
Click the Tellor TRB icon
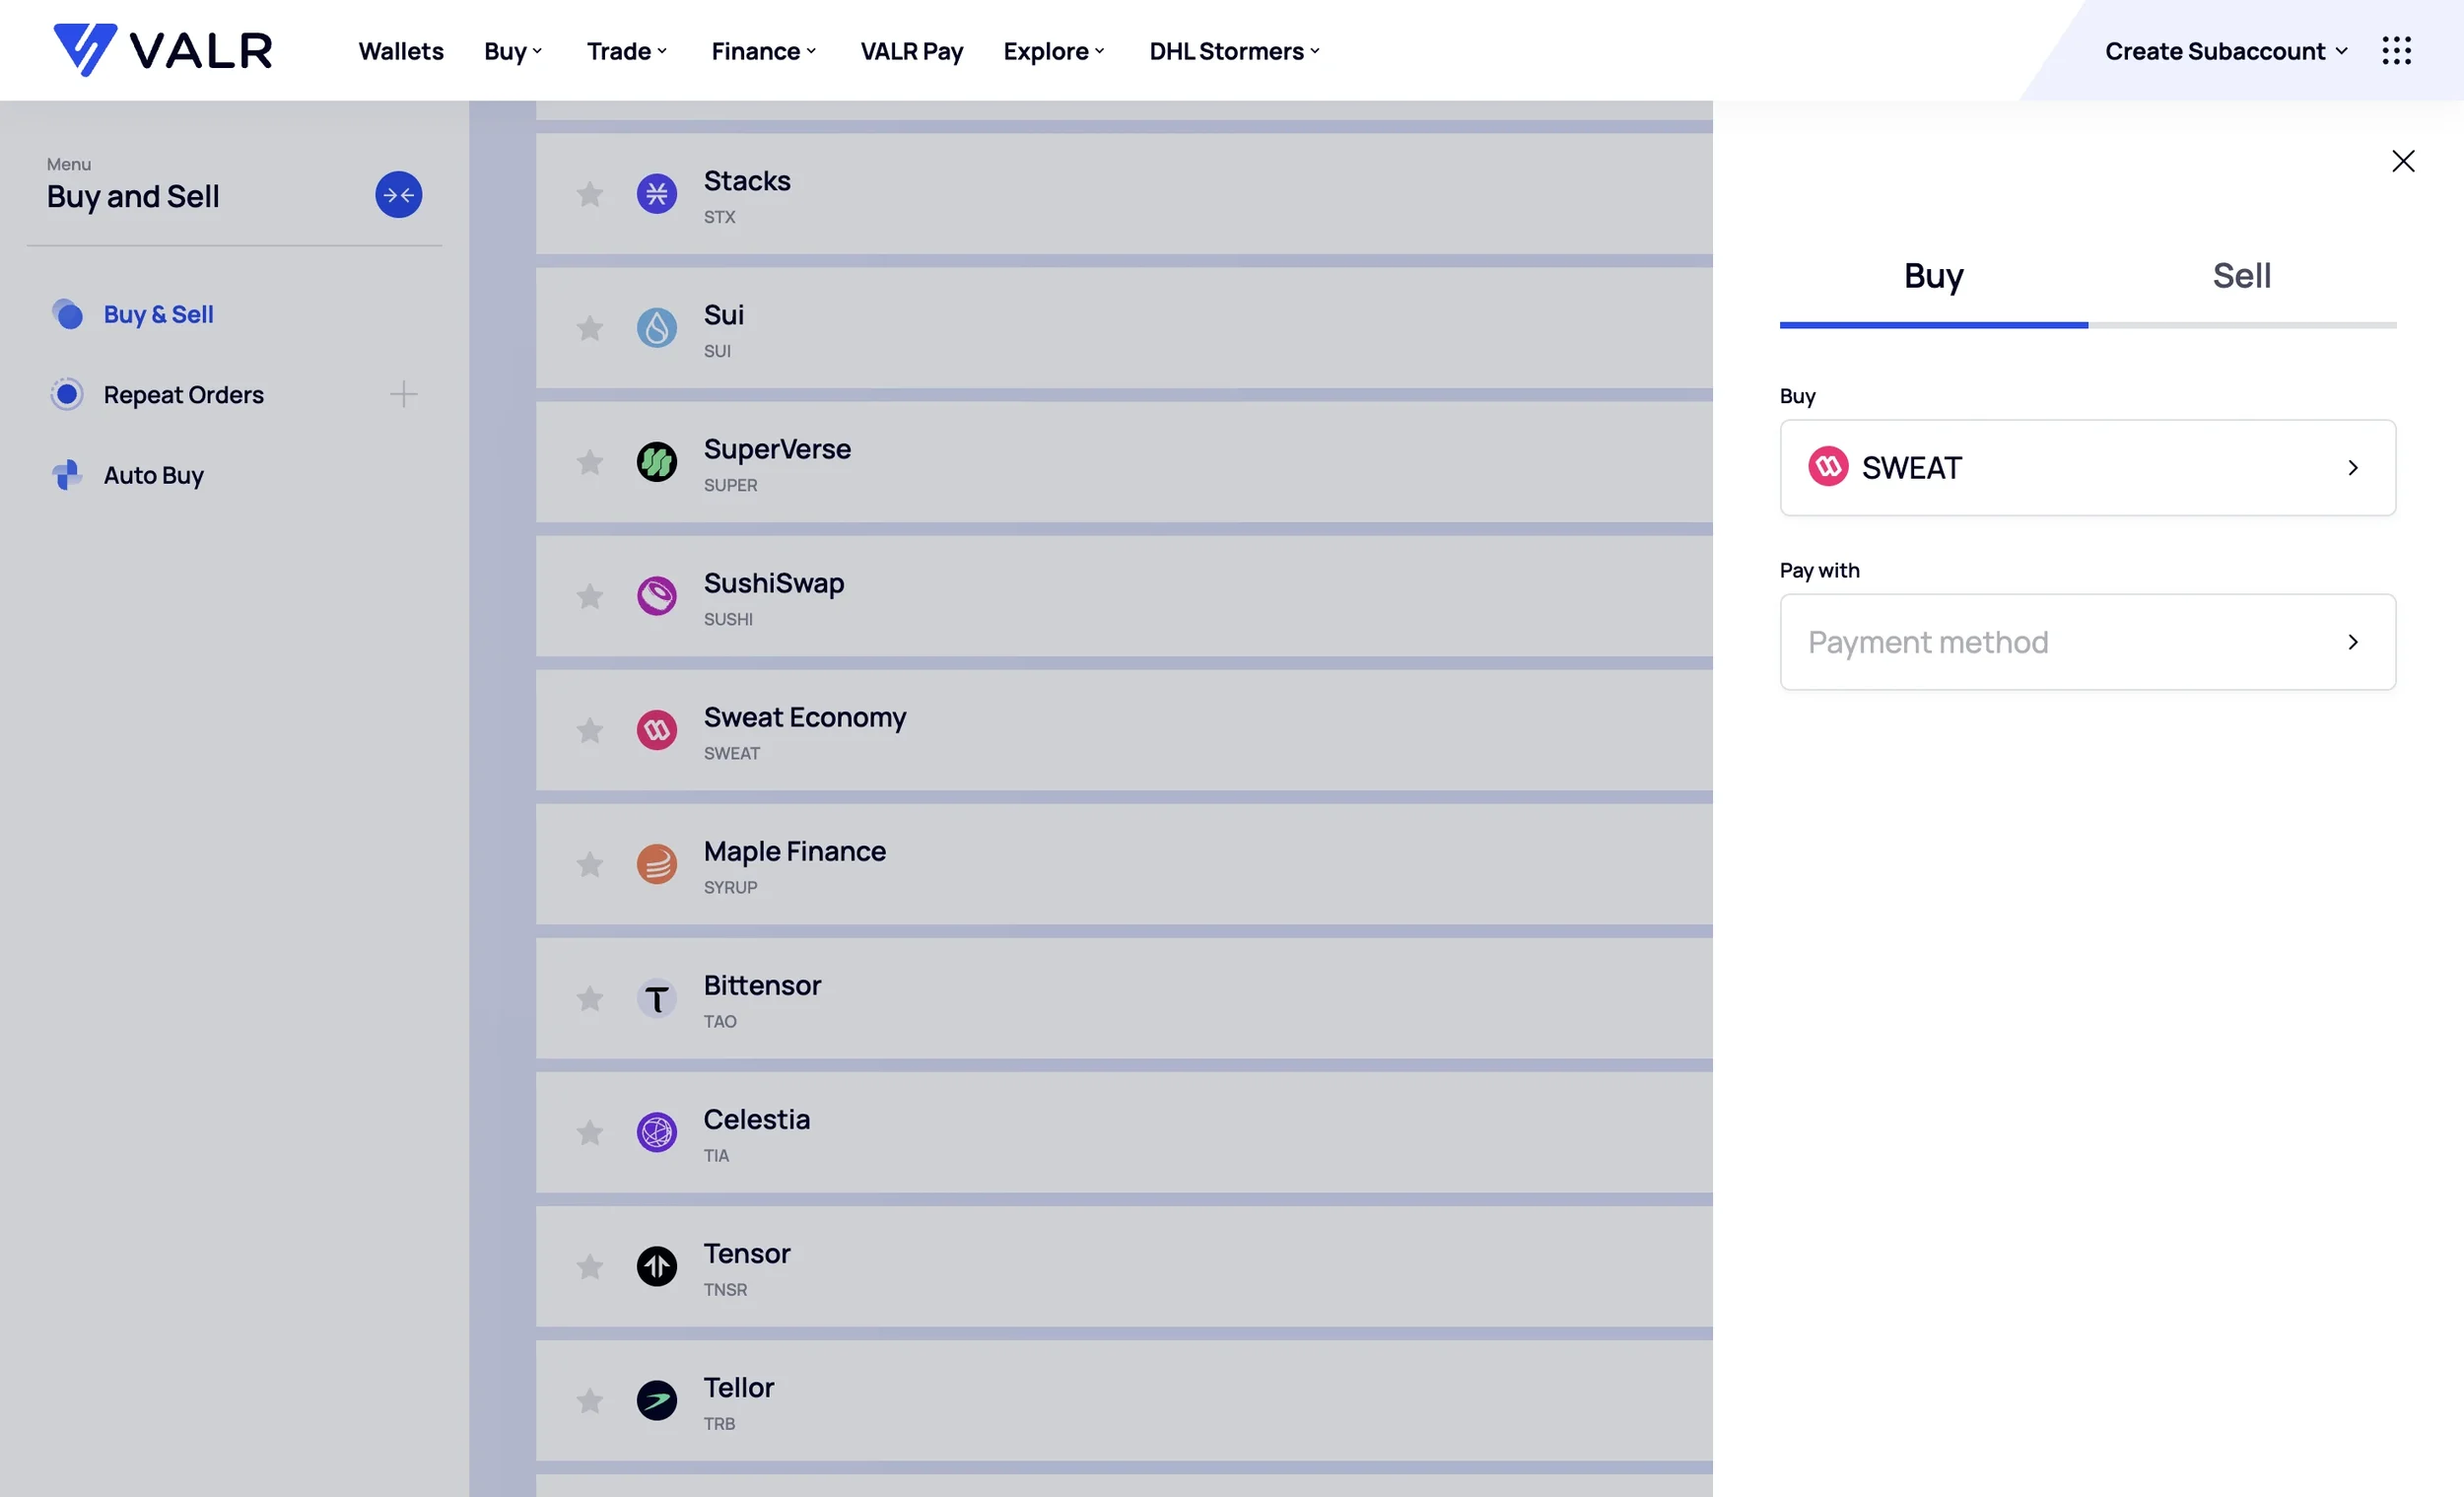point(656,1400)
